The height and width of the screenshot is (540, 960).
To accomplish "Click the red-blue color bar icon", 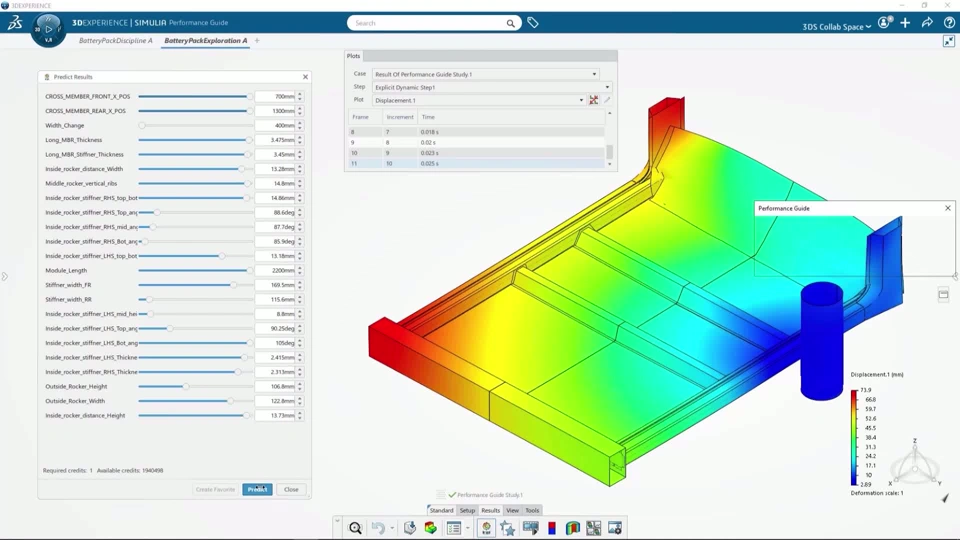I will pos(552,528).
